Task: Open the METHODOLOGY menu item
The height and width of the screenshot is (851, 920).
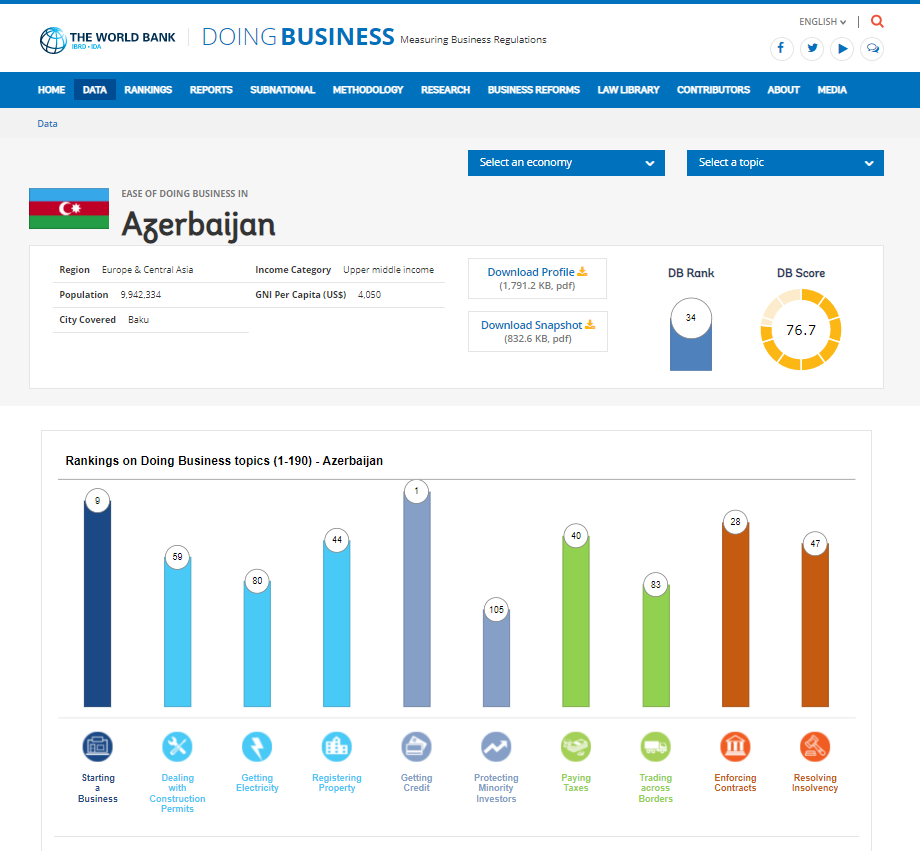Action: click(x=368, y=90)
